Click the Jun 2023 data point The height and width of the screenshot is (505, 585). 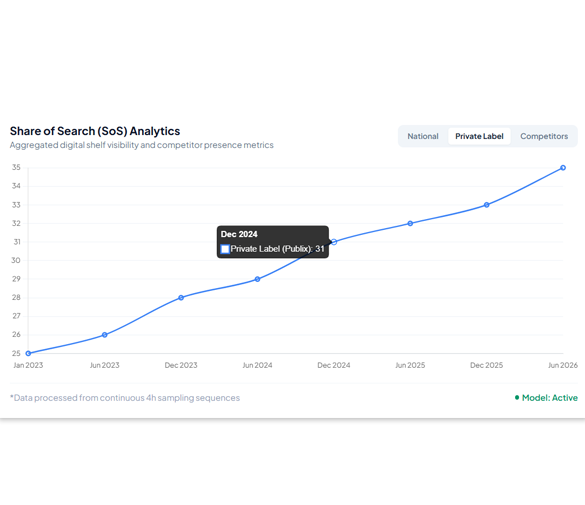pos(104,335)
